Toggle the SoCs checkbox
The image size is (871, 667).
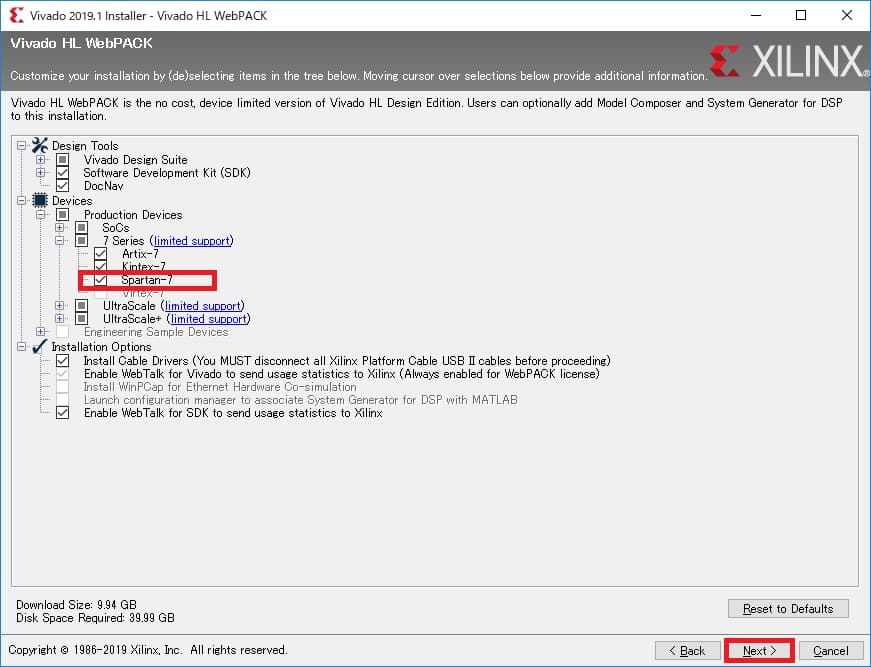pyautogui.click(x=82, y=227)
